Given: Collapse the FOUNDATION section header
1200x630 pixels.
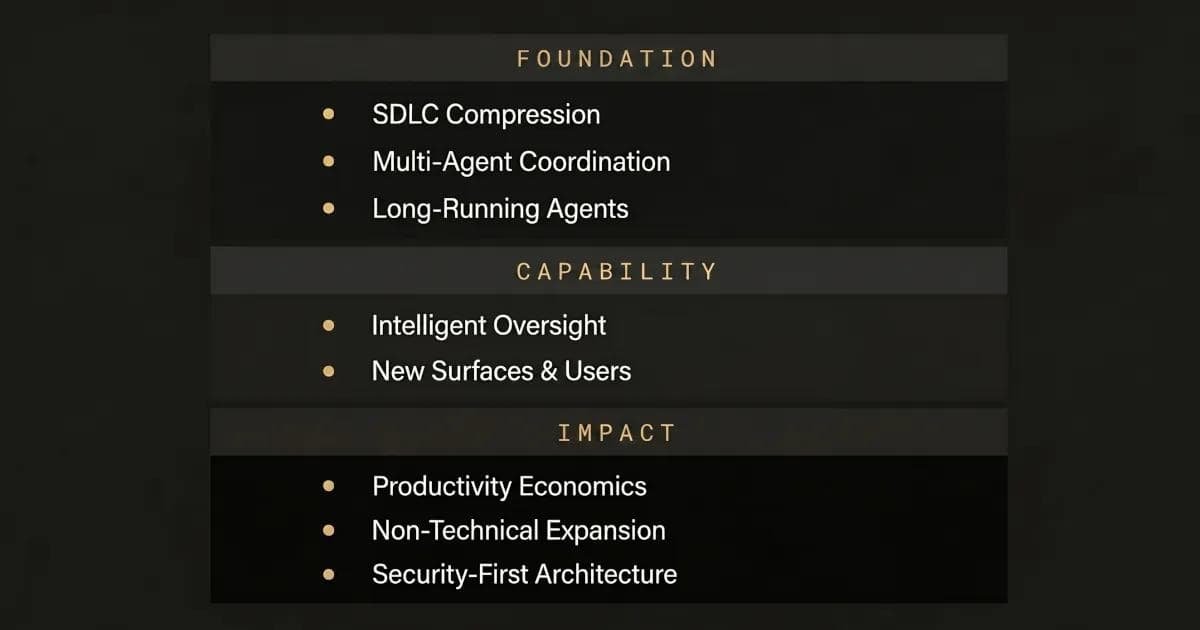Looking at the screenshot, I should [x=616, y=58].
